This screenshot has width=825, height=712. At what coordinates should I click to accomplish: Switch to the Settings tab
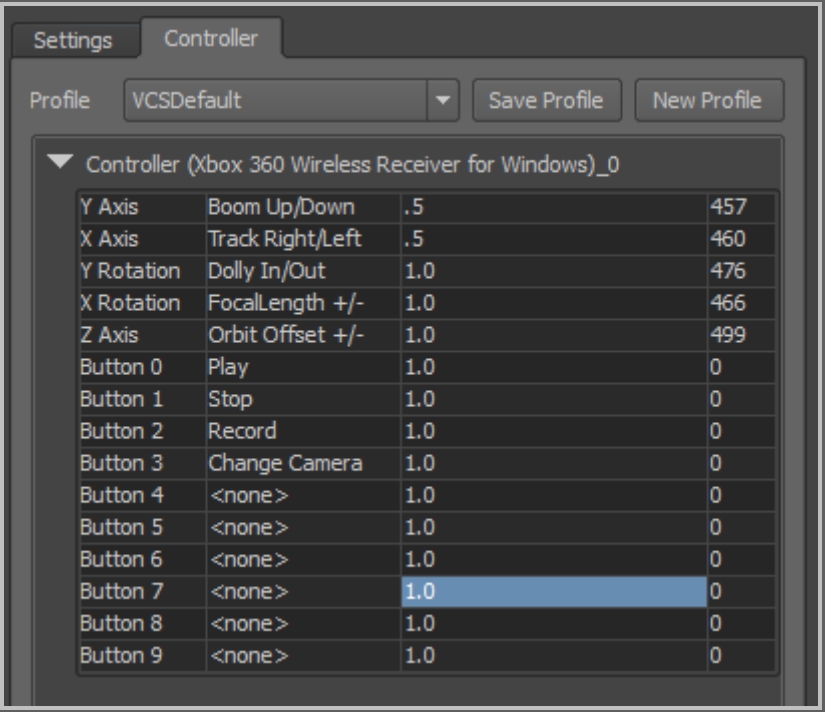(x=72, y=41)
